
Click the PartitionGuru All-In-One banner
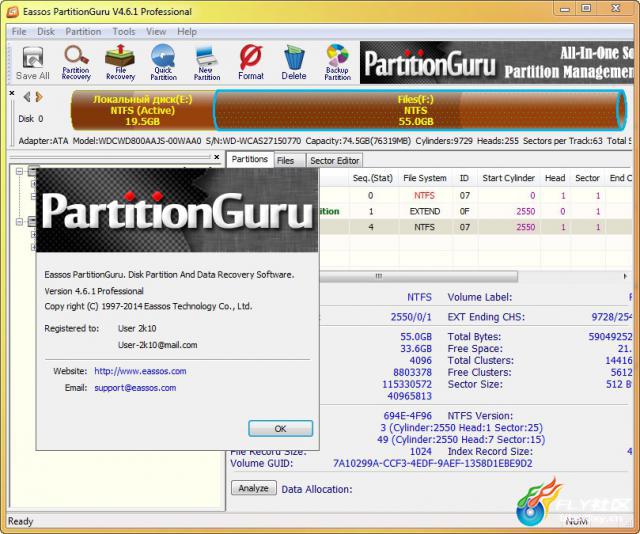tap(497, 62)
